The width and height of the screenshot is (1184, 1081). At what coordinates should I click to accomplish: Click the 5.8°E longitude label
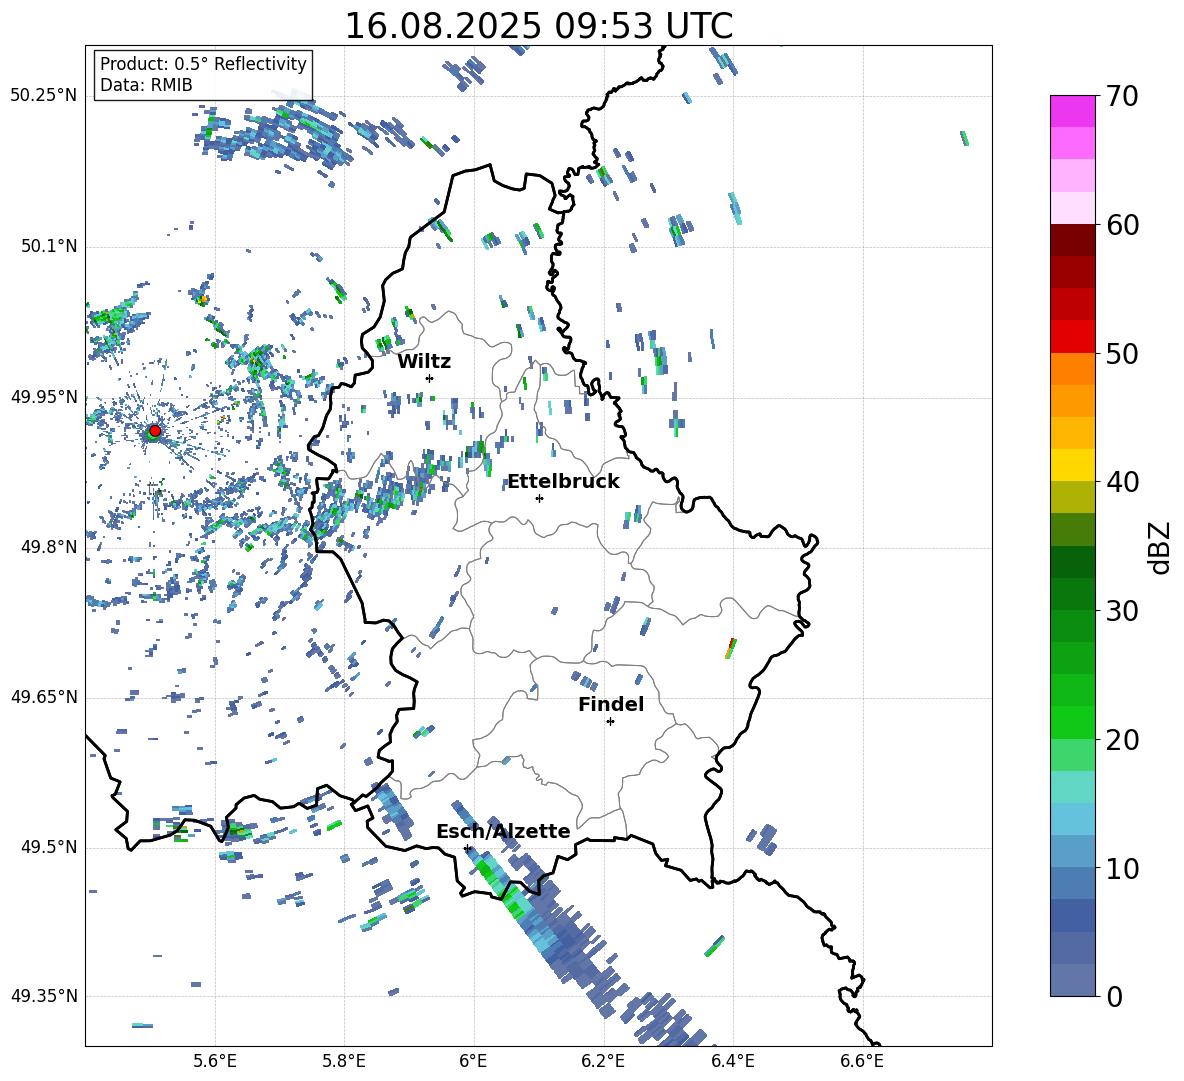pyautogui.click(x=344, y=1062)
